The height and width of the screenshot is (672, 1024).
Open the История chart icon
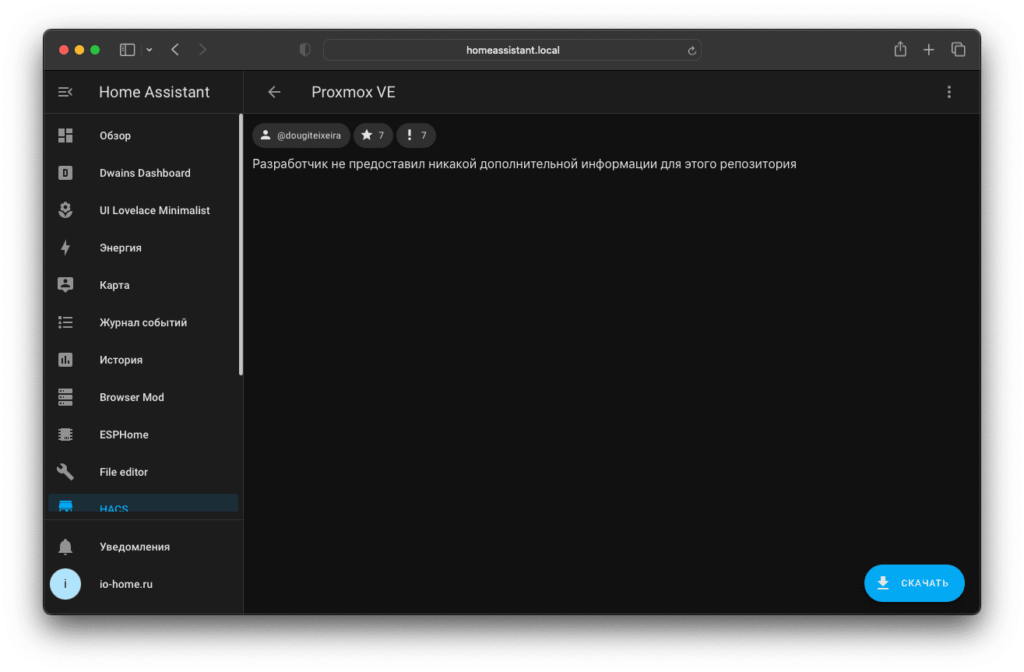(x=65, y=359)
